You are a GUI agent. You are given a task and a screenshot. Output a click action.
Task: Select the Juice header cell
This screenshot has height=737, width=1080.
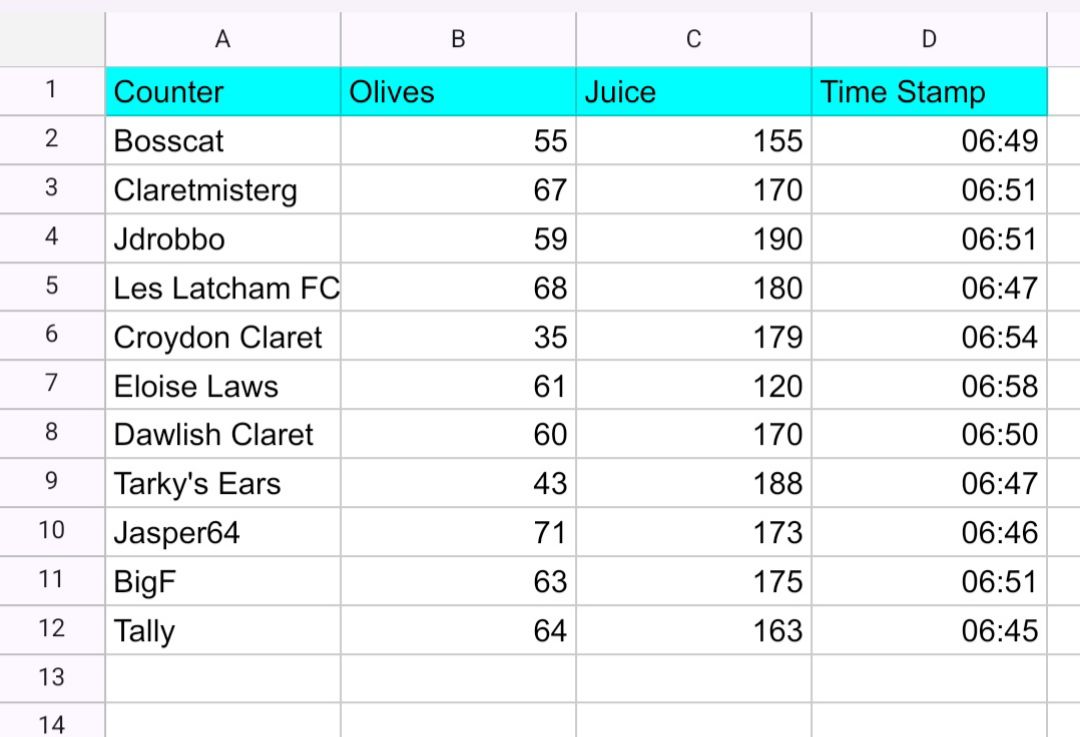693,92
